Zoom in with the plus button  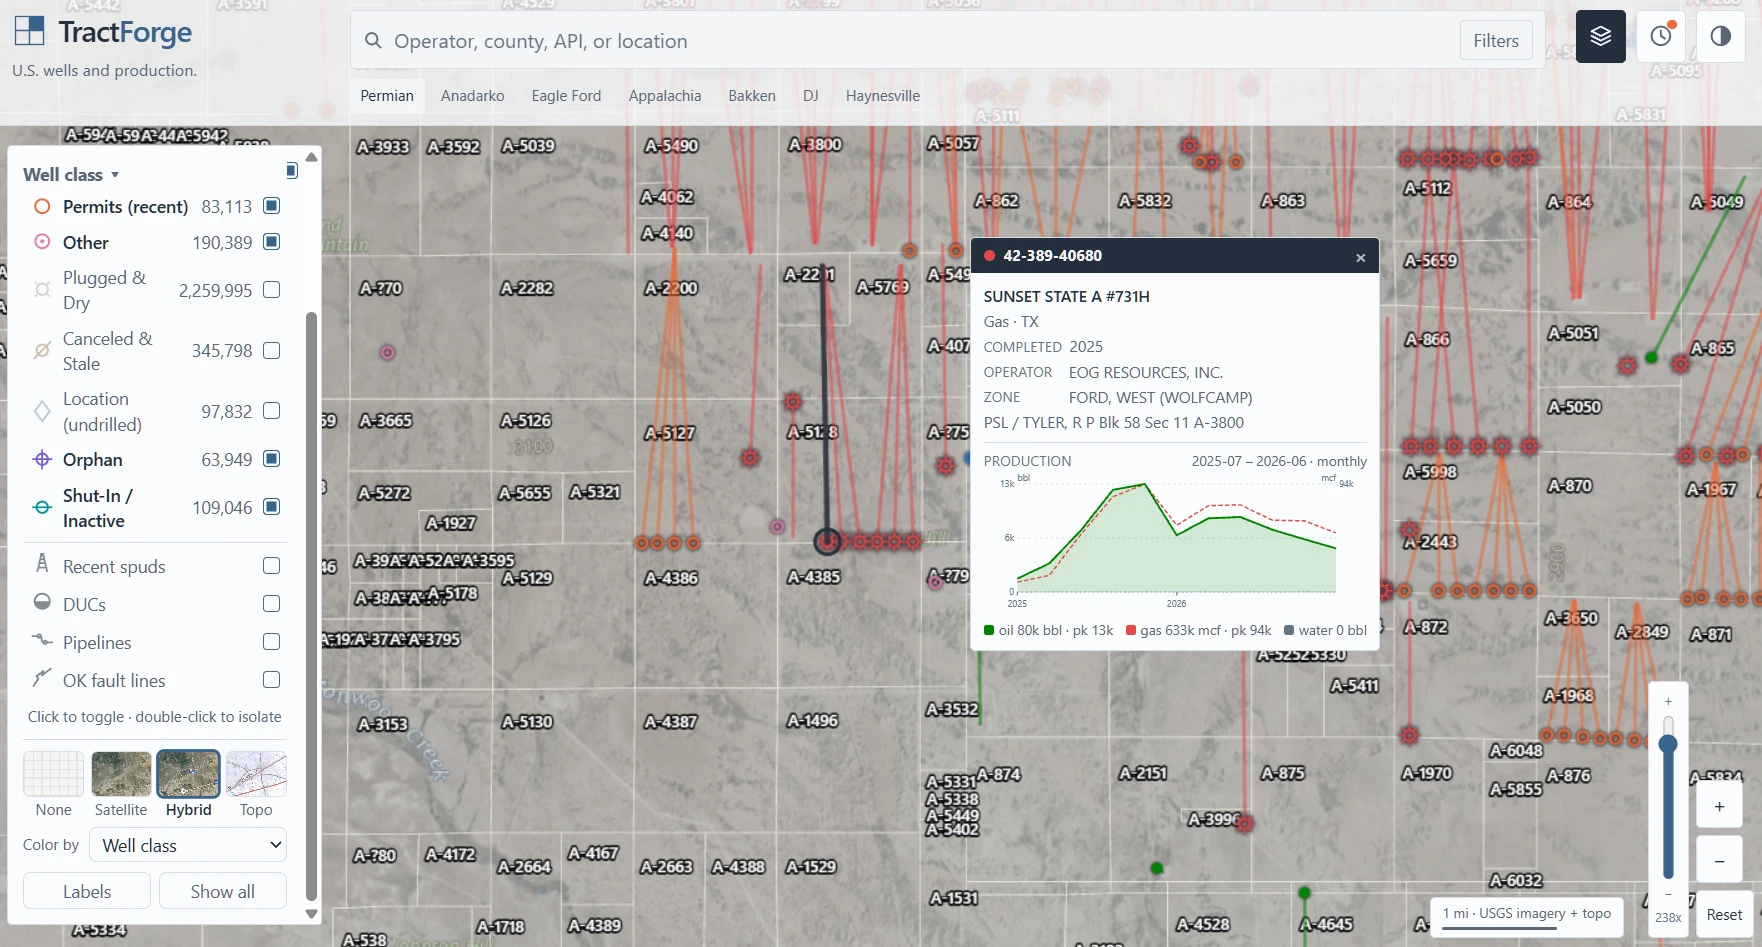click(x=1719, y=806)
